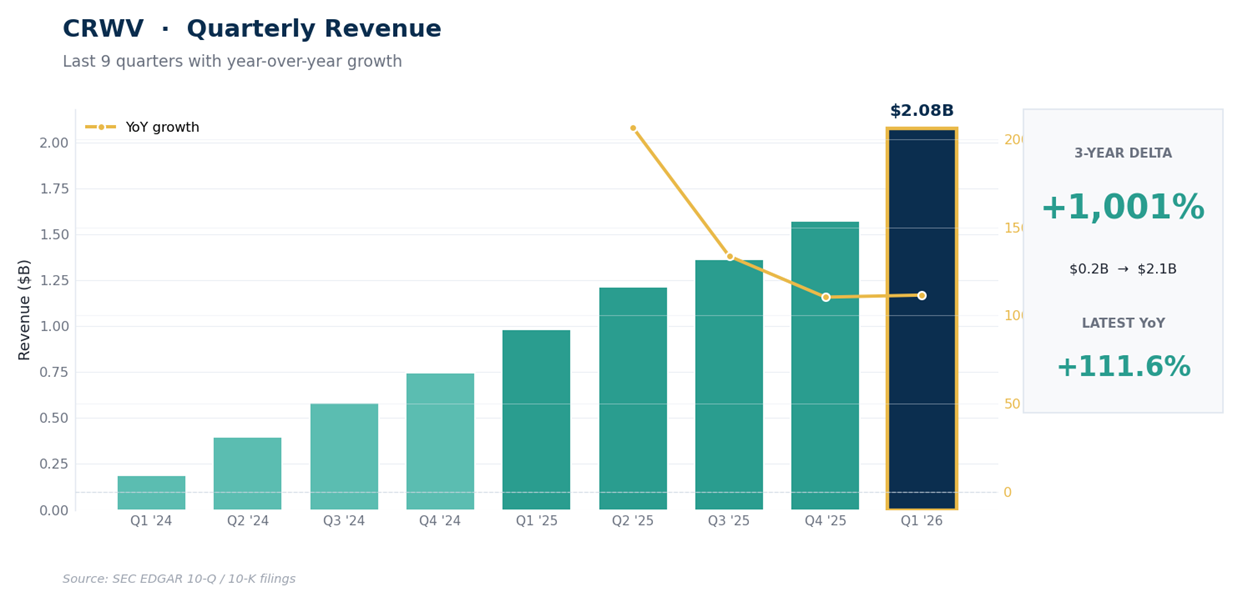Click the YoY growth marker at Q1 '26
1248x607 pixels.
(921, 295)
